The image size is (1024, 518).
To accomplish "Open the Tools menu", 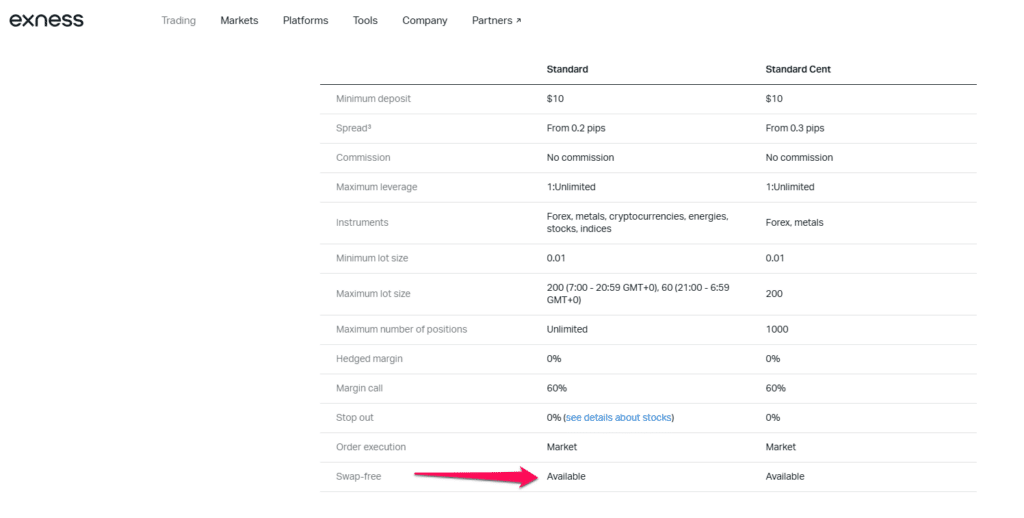I will pyautogui.click(x=365, y=20).
